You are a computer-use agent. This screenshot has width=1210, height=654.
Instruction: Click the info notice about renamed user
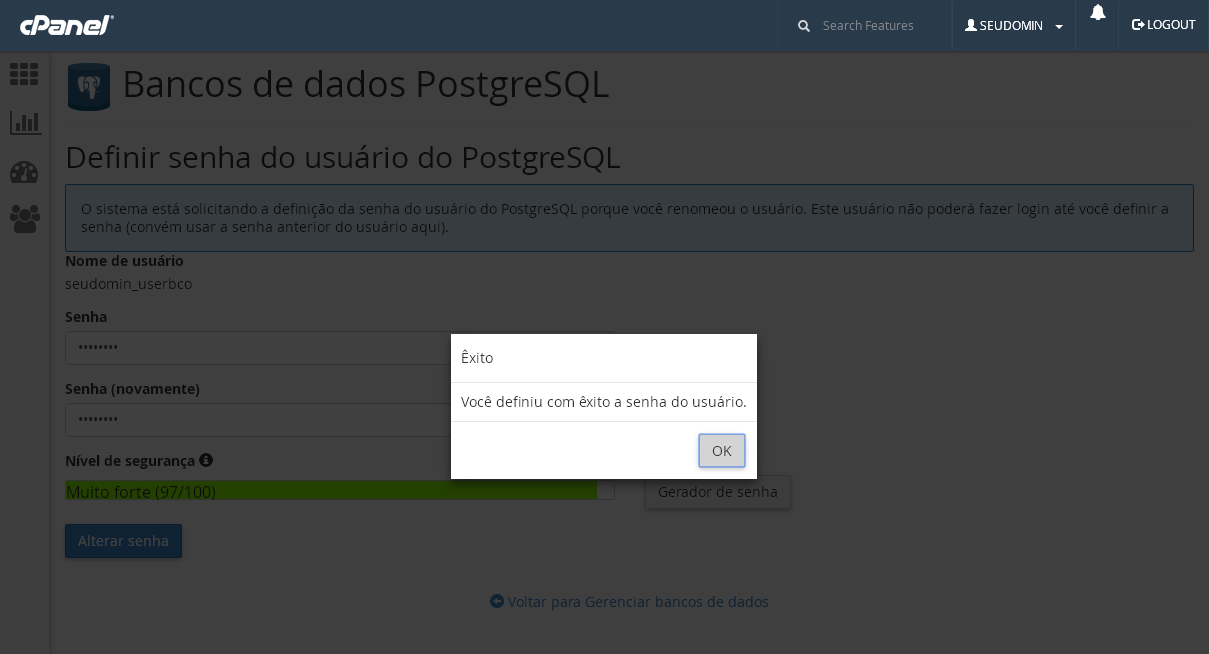pos(629,218)
